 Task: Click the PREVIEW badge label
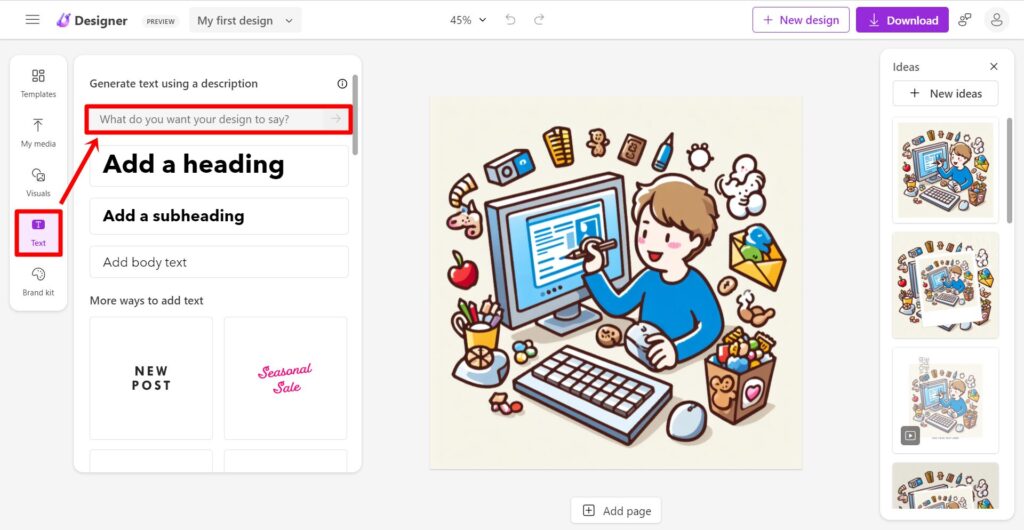click(x=161, y=21)
